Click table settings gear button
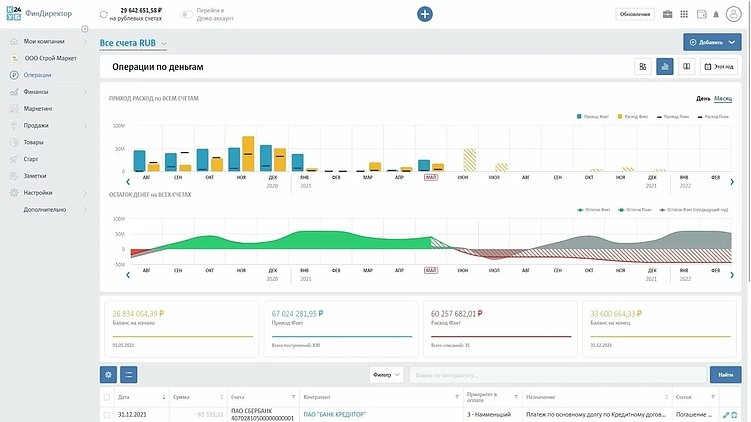This screenshot has height=422, width=751. tap(108, 375)
